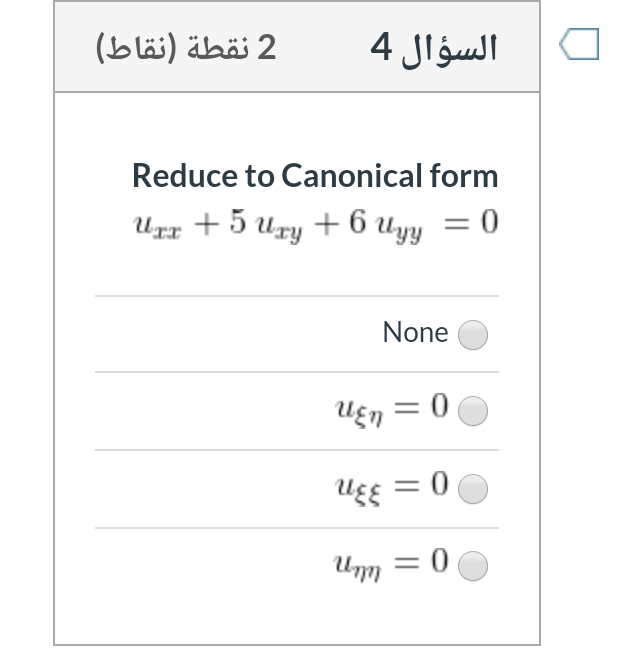Click the "None" answer label

pos(415,333)
